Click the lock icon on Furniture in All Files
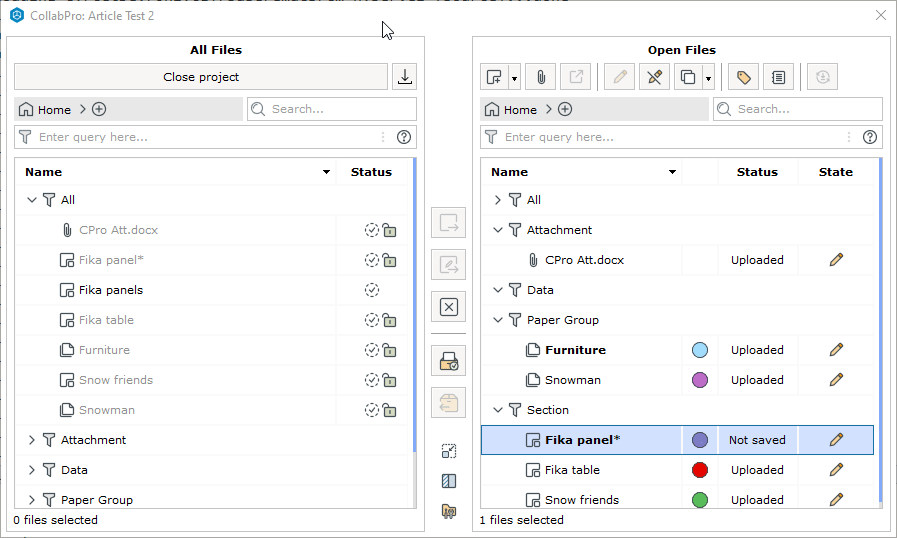This screenshot has height=538, width=897. pos(390,350)
